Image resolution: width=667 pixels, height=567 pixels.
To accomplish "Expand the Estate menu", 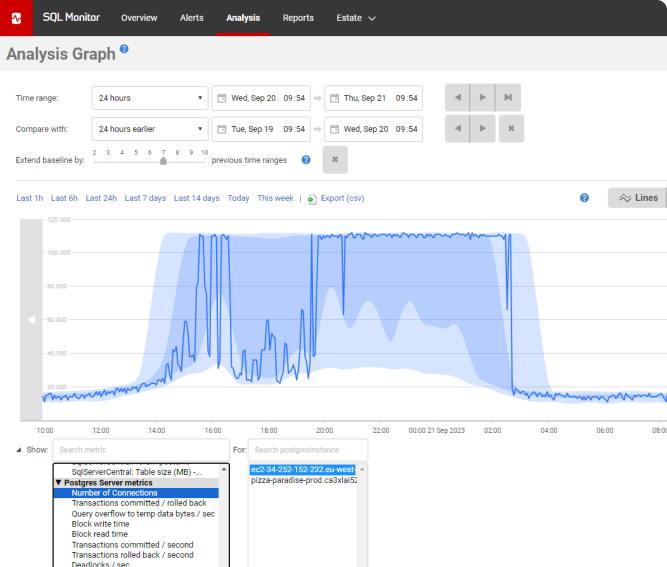I will [x=356, y=18].
